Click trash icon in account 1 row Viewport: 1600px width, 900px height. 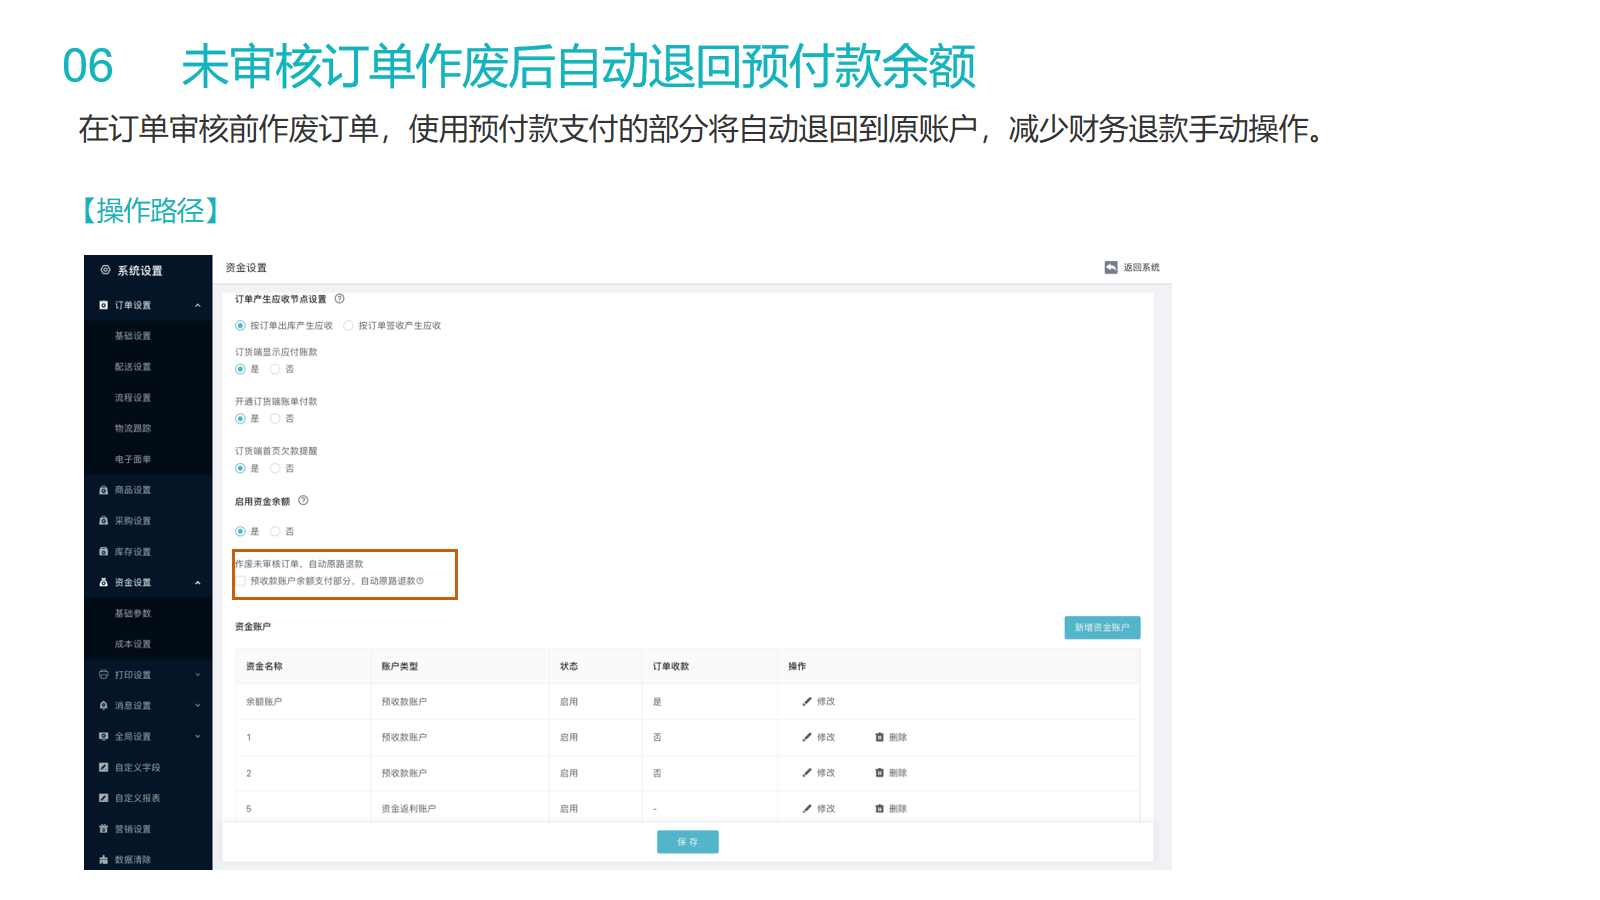(x=880, y=737)
